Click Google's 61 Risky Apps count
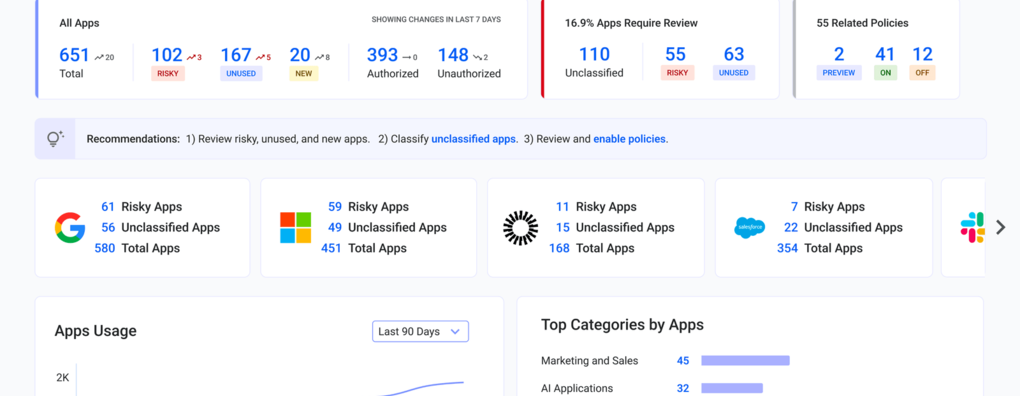Viewport: 1020px width, 396px height. (108, 207)
